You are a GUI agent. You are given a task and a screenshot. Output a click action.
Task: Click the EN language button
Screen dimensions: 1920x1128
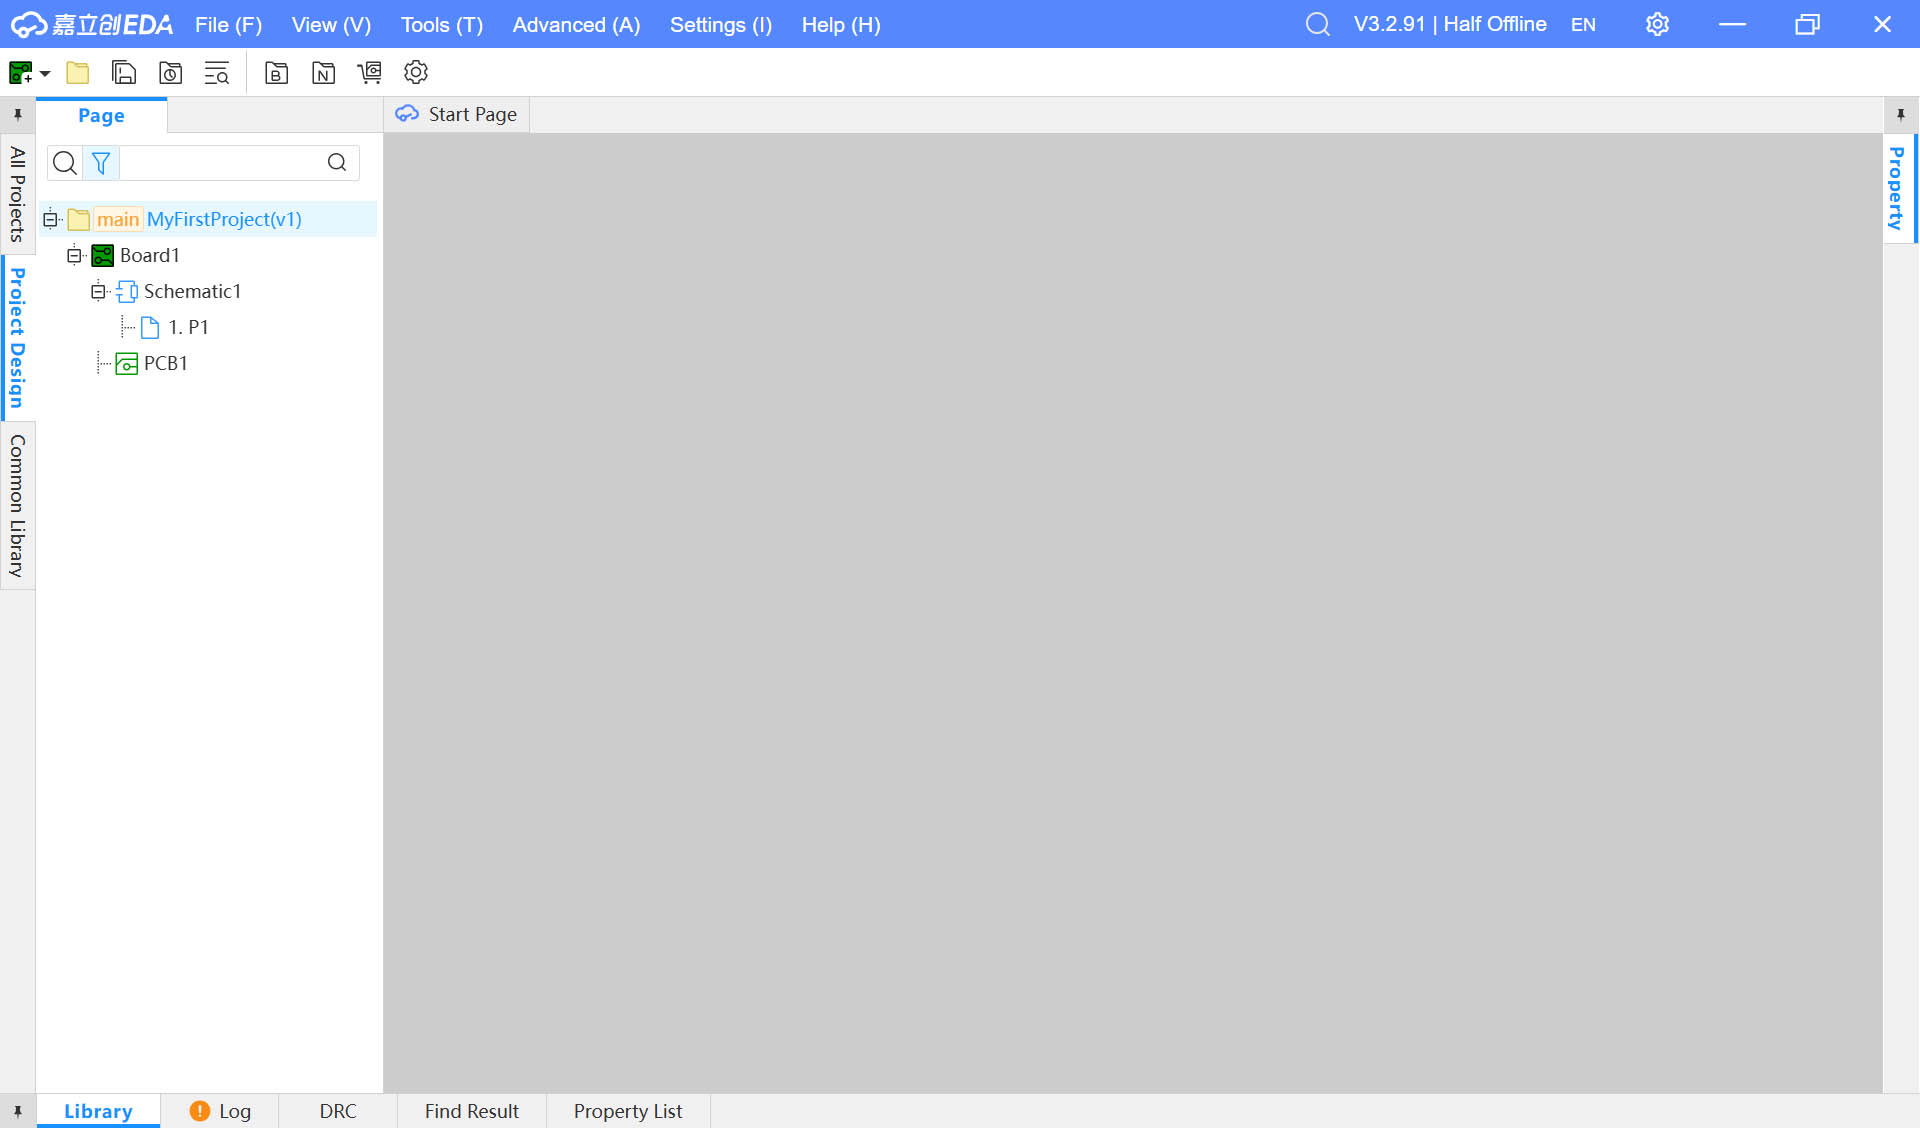pos(1583,25)
